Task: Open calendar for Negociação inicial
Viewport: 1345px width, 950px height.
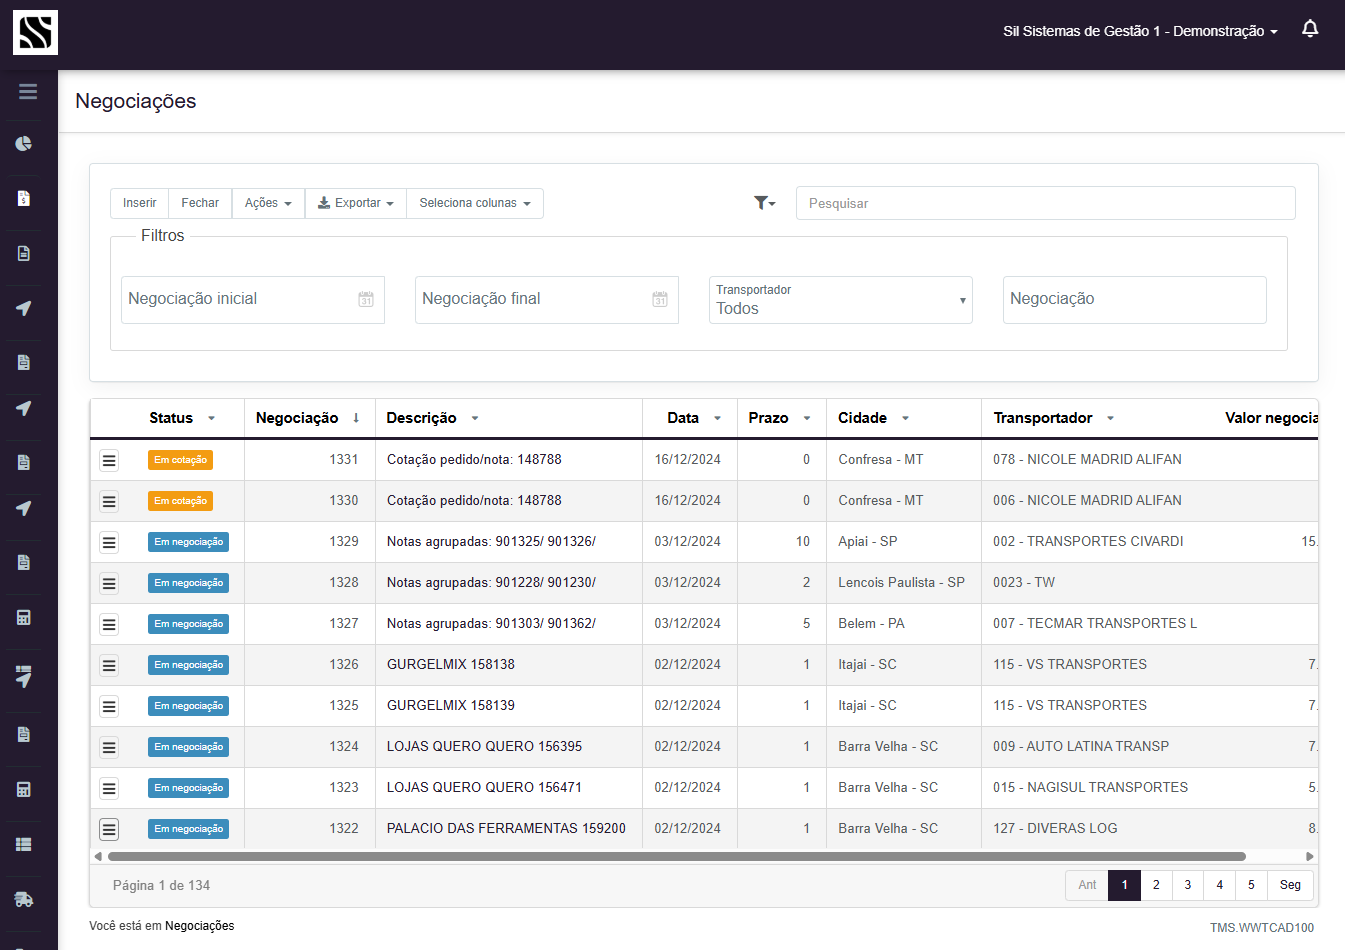Action: click(x=366, y=300)
